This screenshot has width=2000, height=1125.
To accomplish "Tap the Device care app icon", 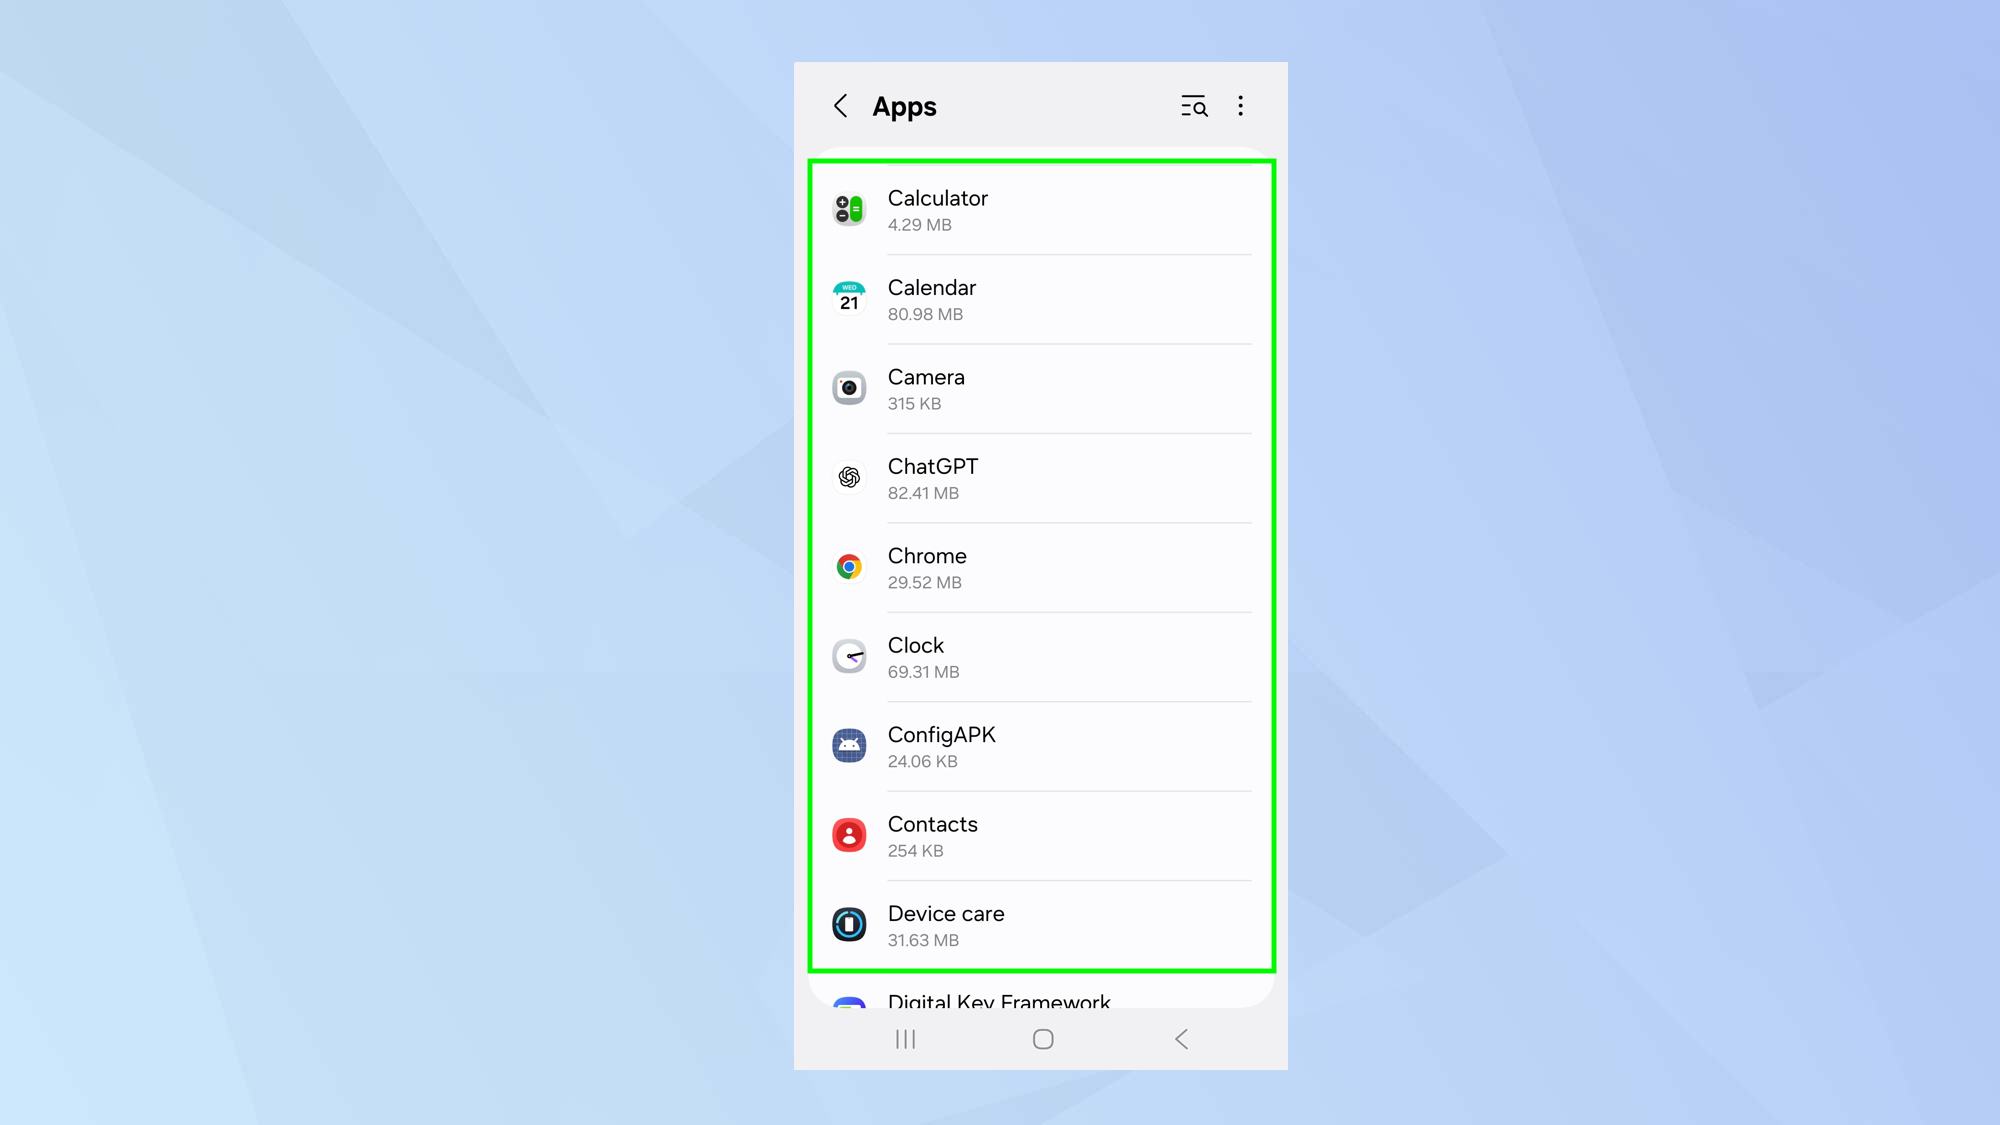I will click(x=849, y=924).
